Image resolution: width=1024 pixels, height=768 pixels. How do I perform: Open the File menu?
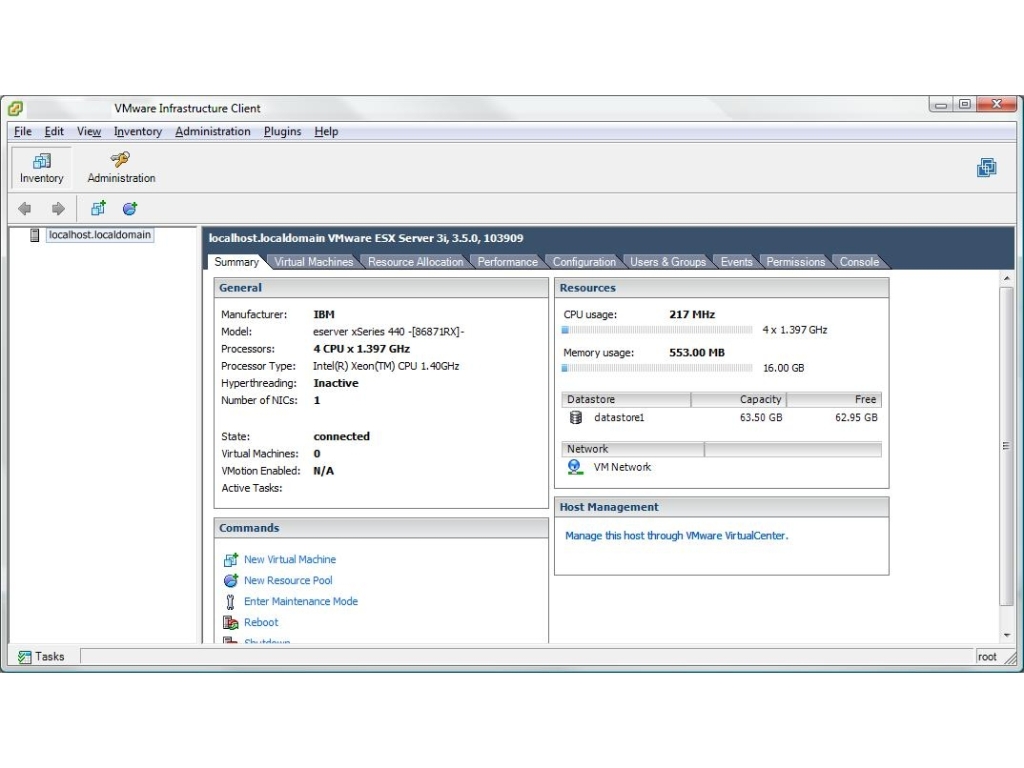[23, 131]
